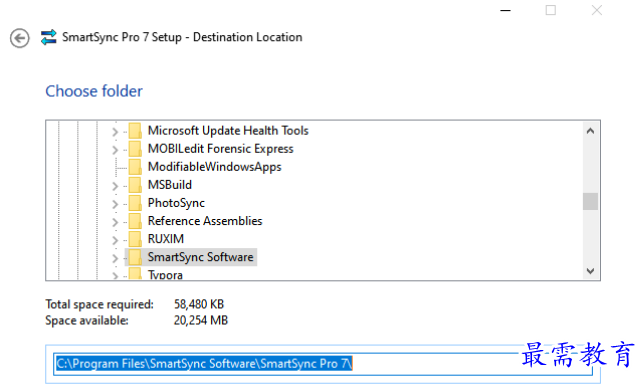Click the RUXIM folder icon
This screenshot has width=643, height=386.
coord(135,239)
